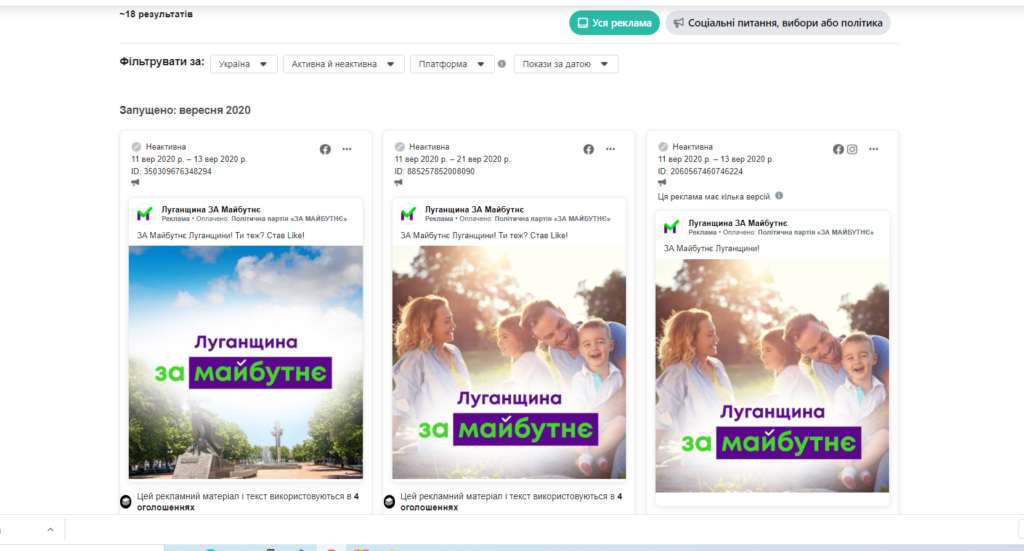
Task: Open three-dot menu on ad ID 885257852008090
Action: [610, 150]
